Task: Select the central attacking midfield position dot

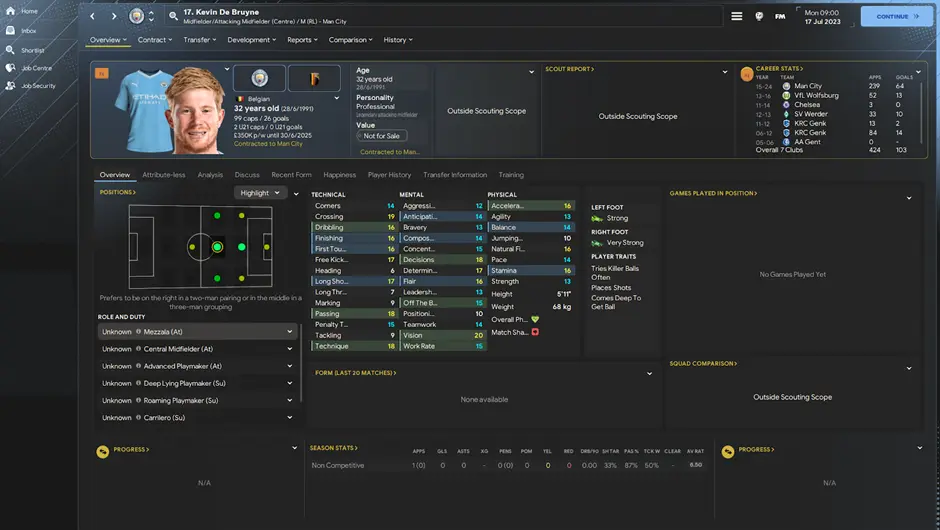Action: 241,247
